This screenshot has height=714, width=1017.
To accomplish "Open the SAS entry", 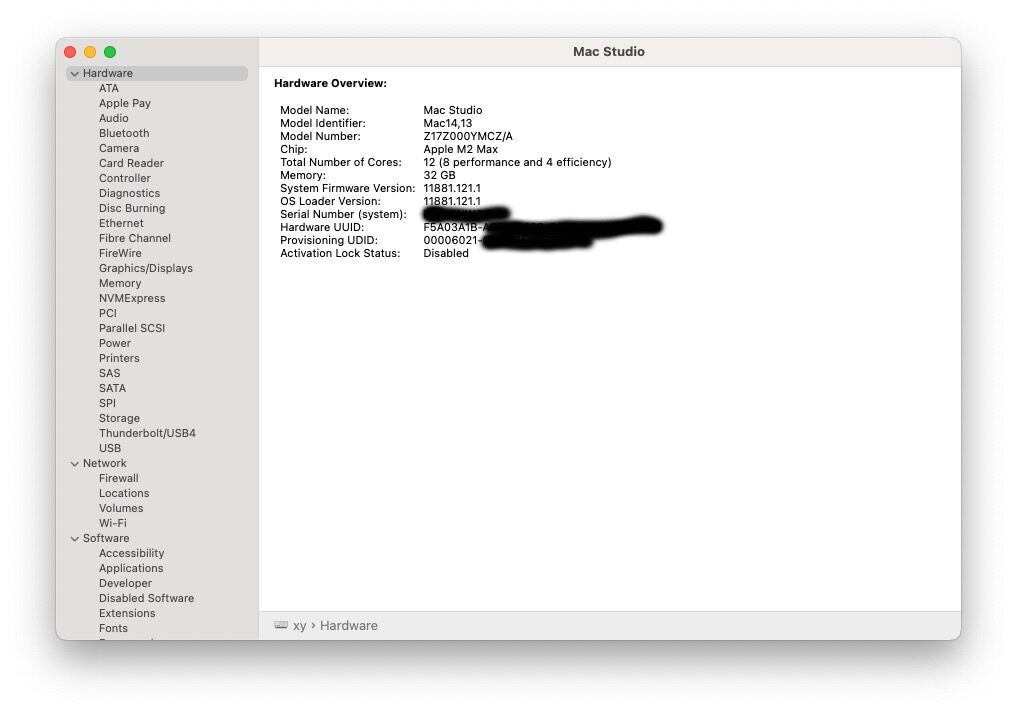I will tap(110, 373).
